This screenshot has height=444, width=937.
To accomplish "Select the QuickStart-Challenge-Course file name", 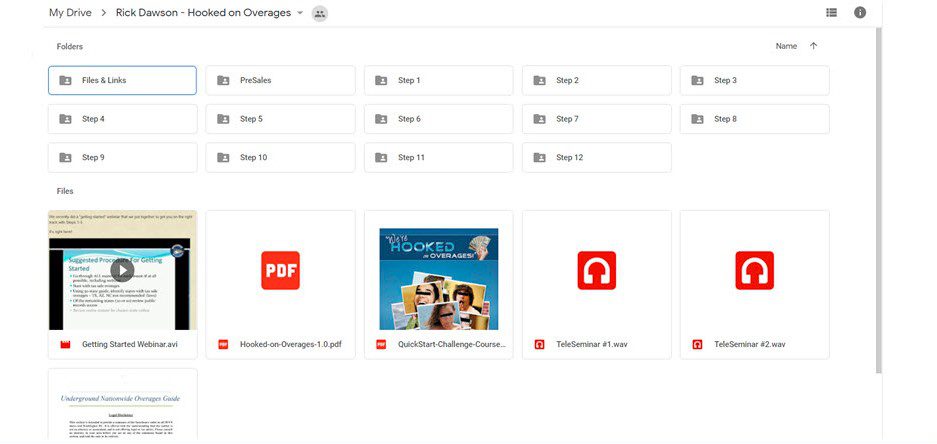I will (452, 344).
